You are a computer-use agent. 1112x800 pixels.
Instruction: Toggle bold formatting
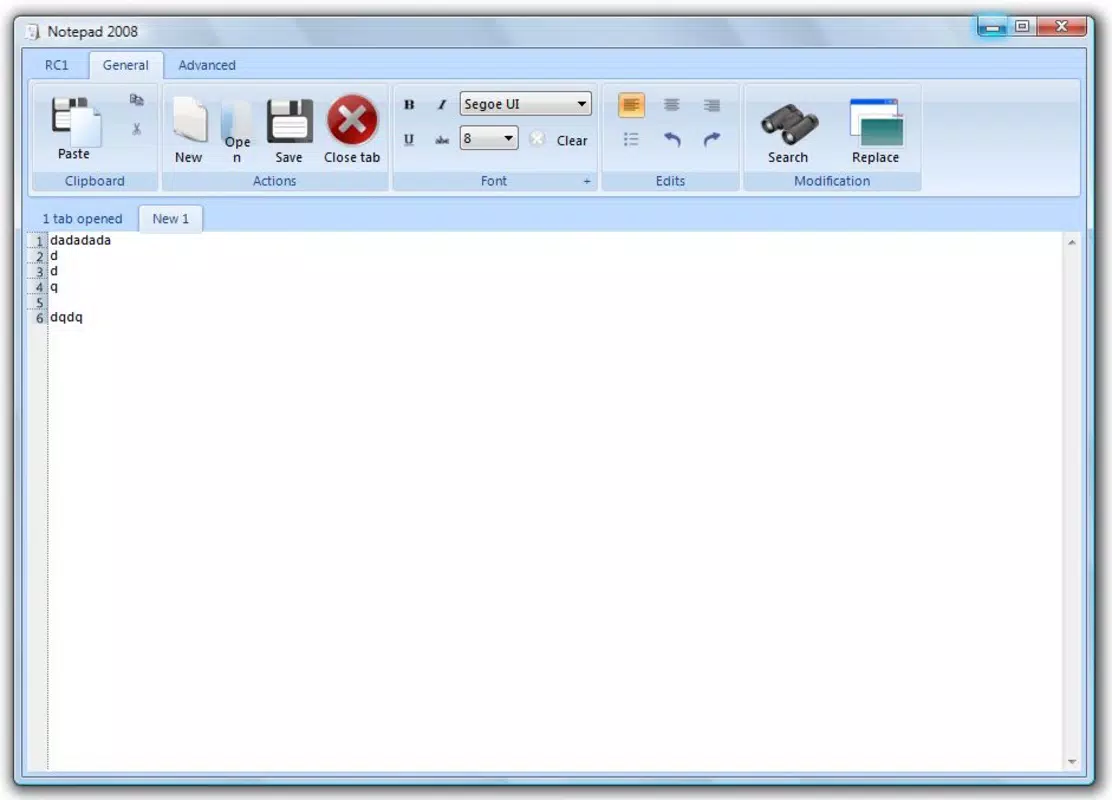pos(409,104)
